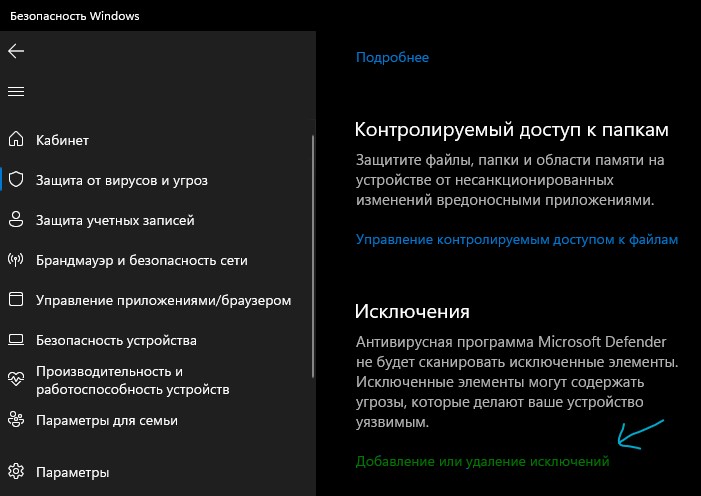Viewport: 701px width, 496px height.
Task: Click the Исключения heading
Action: tap(412, 311)
